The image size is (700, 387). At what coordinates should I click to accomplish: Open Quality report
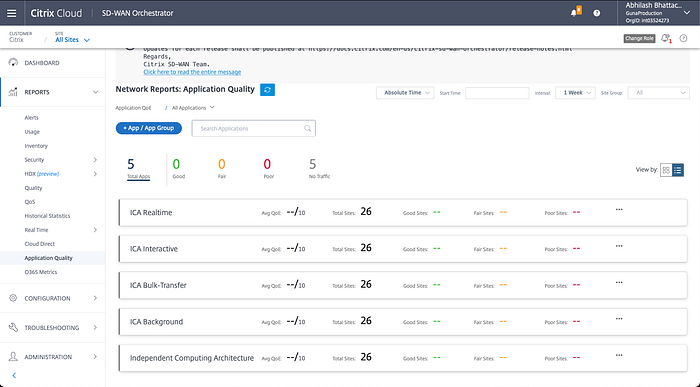pyautogui.click(x=33, y=188)
